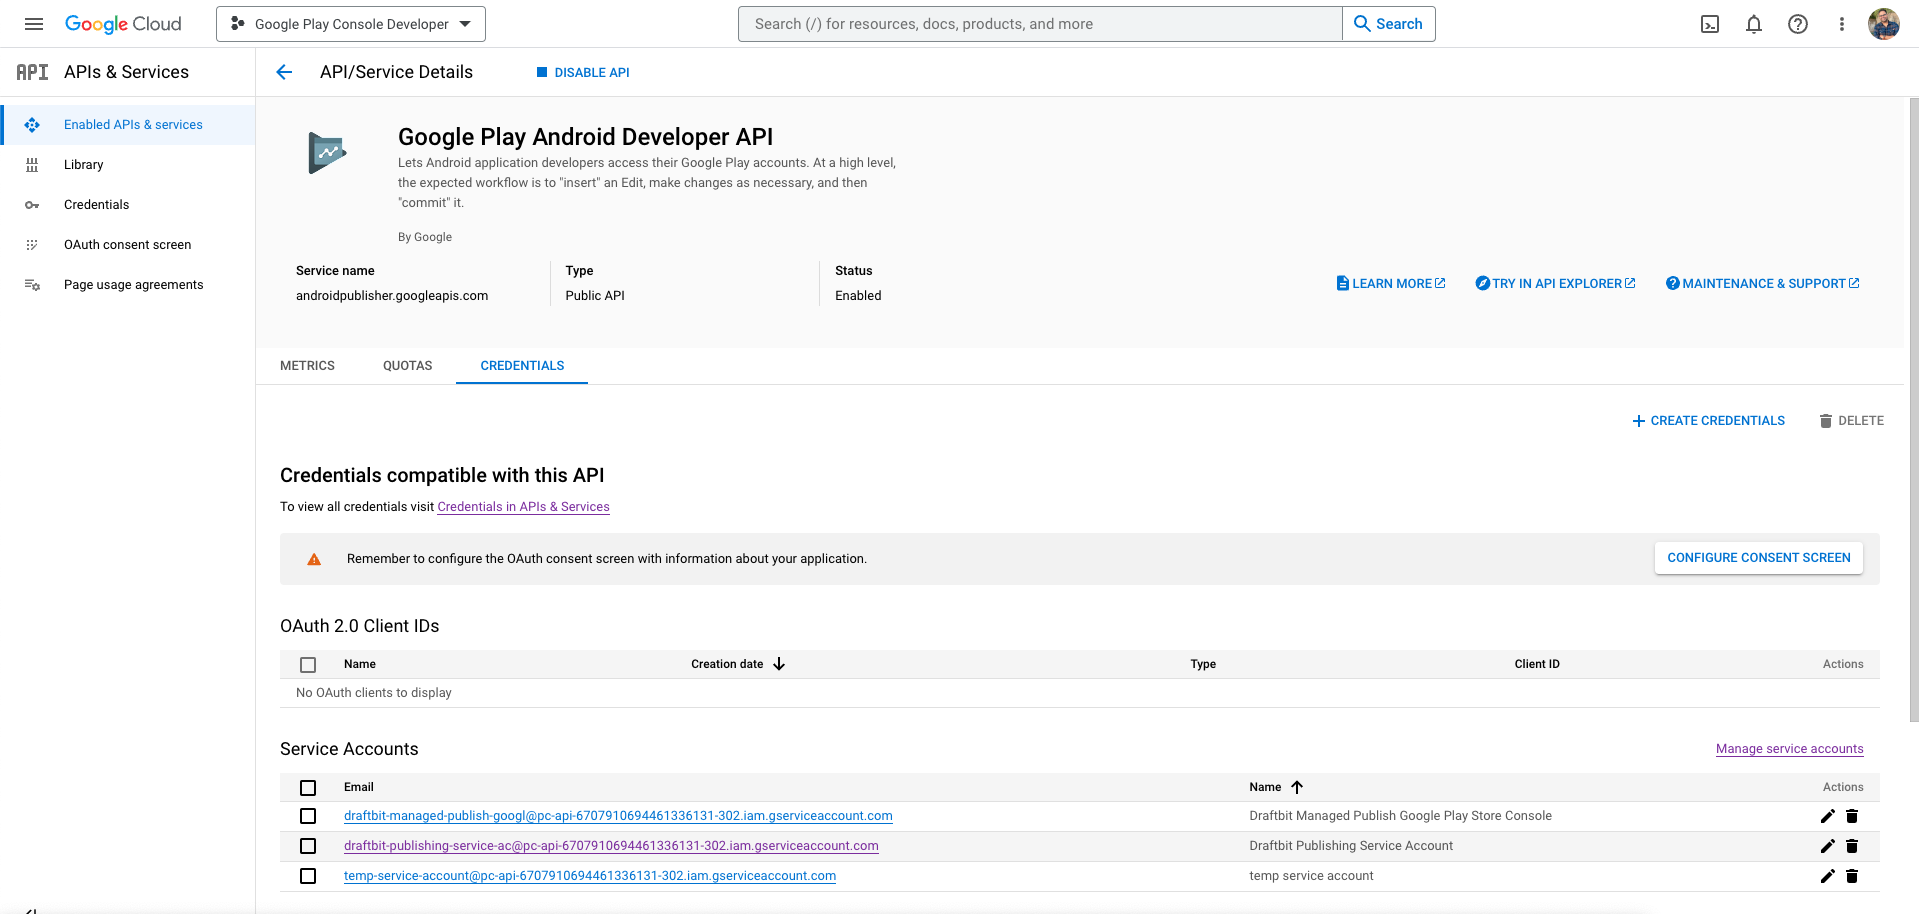Delete the draftbit-publishing-service-ac account
Screen dimensions: 1919x914
point(1852,846)
